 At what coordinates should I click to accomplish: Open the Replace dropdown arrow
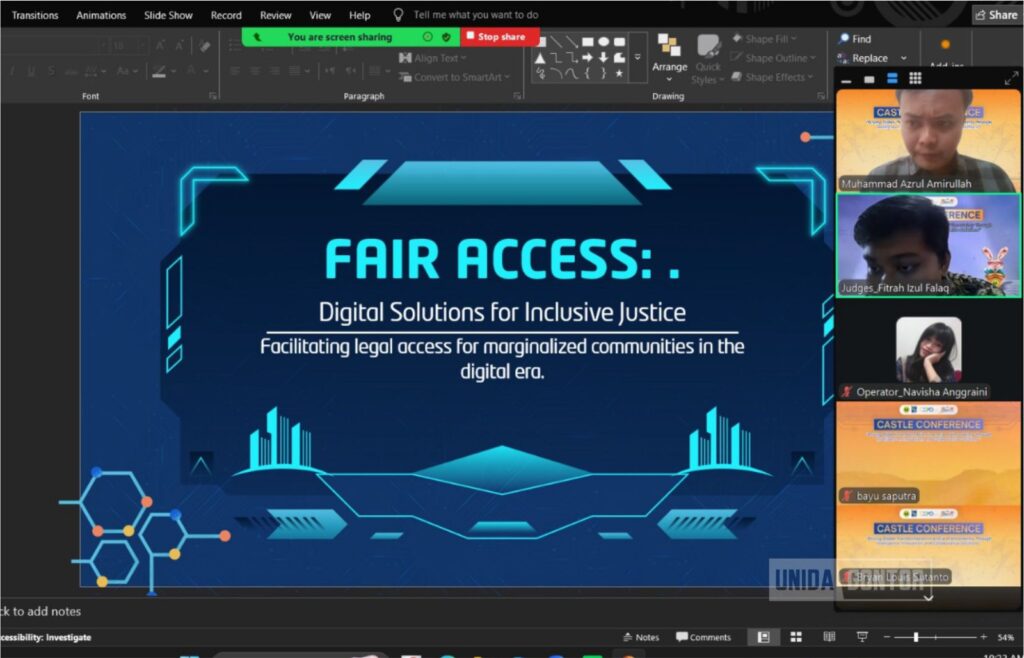coord(903,58)
